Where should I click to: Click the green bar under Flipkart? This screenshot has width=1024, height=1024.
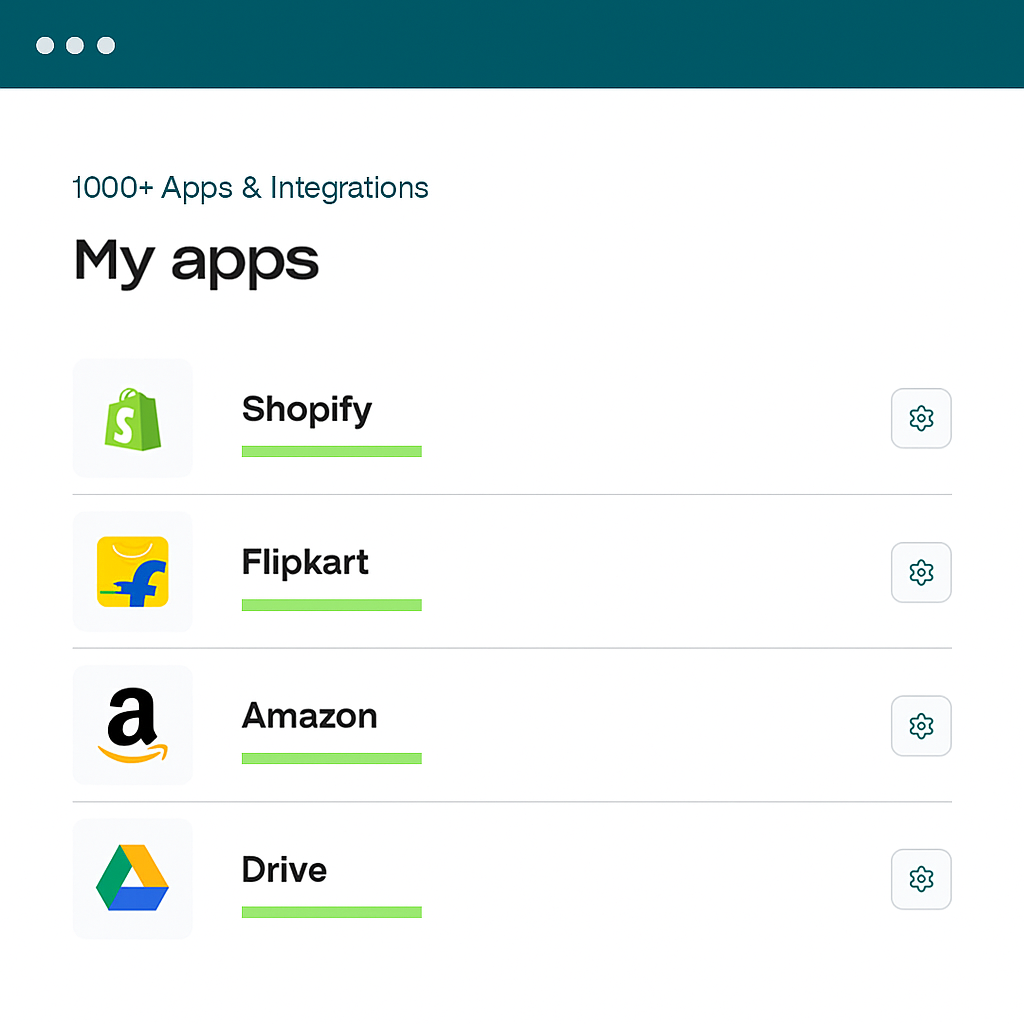pos(331,605)
